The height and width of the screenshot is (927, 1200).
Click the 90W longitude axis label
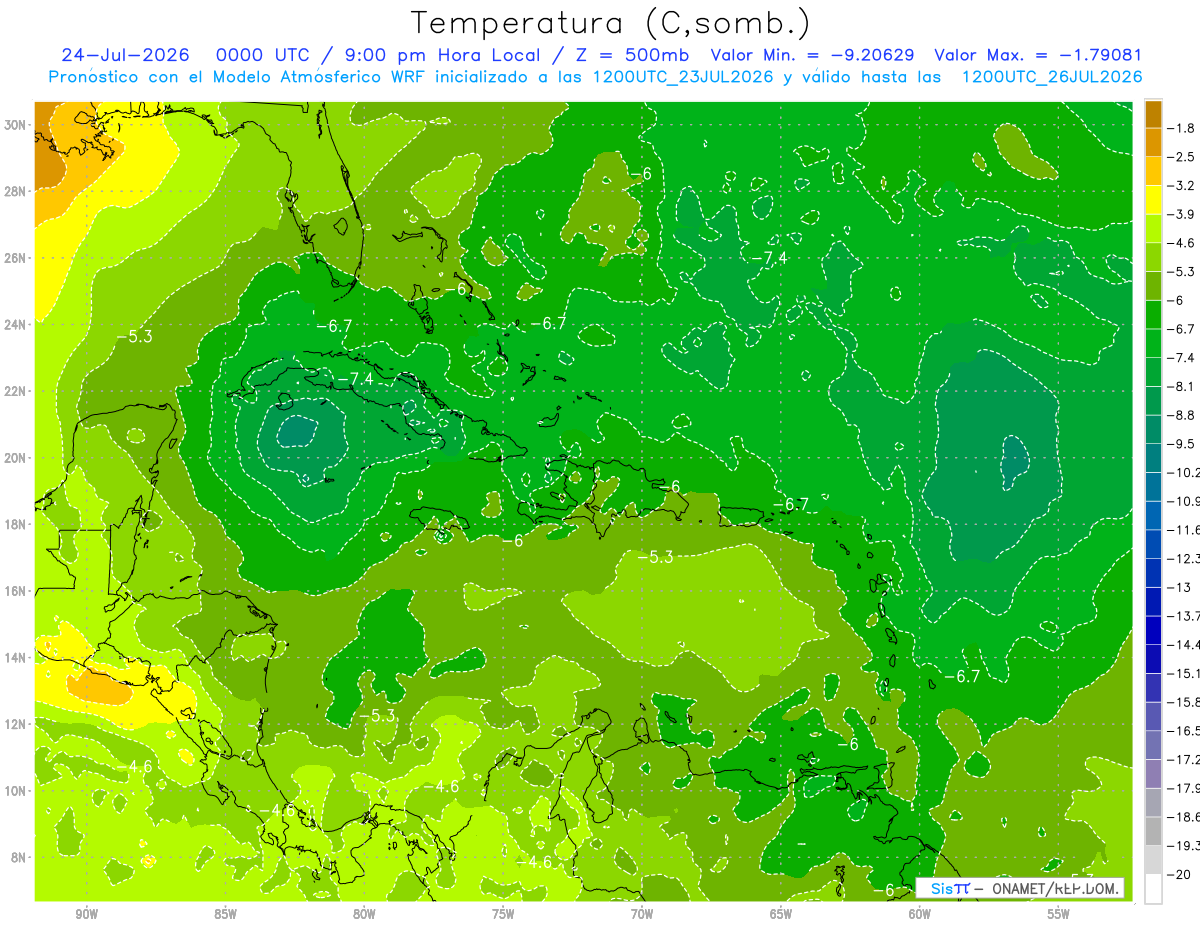86,914
